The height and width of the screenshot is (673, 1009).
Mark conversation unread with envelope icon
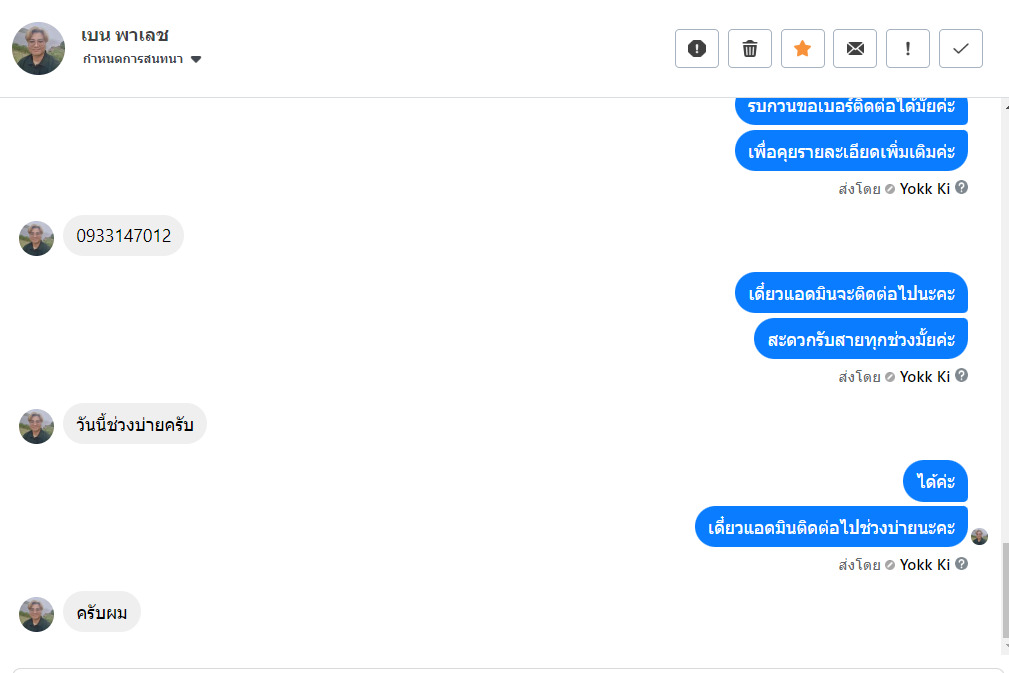(855, 48)
